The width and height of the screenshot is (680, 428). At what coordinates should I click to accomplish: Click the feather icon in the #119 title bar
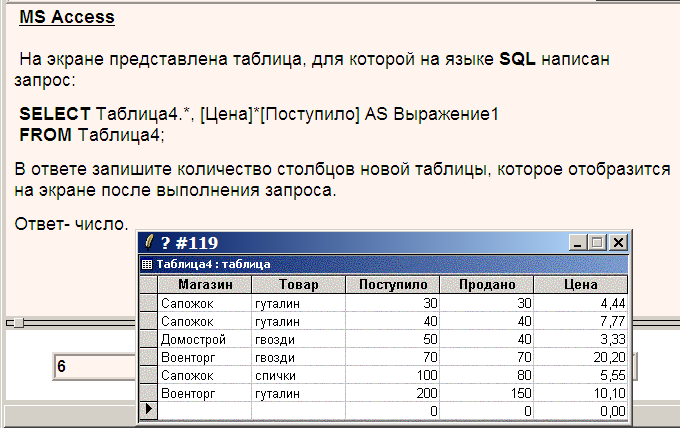[149, 242]
